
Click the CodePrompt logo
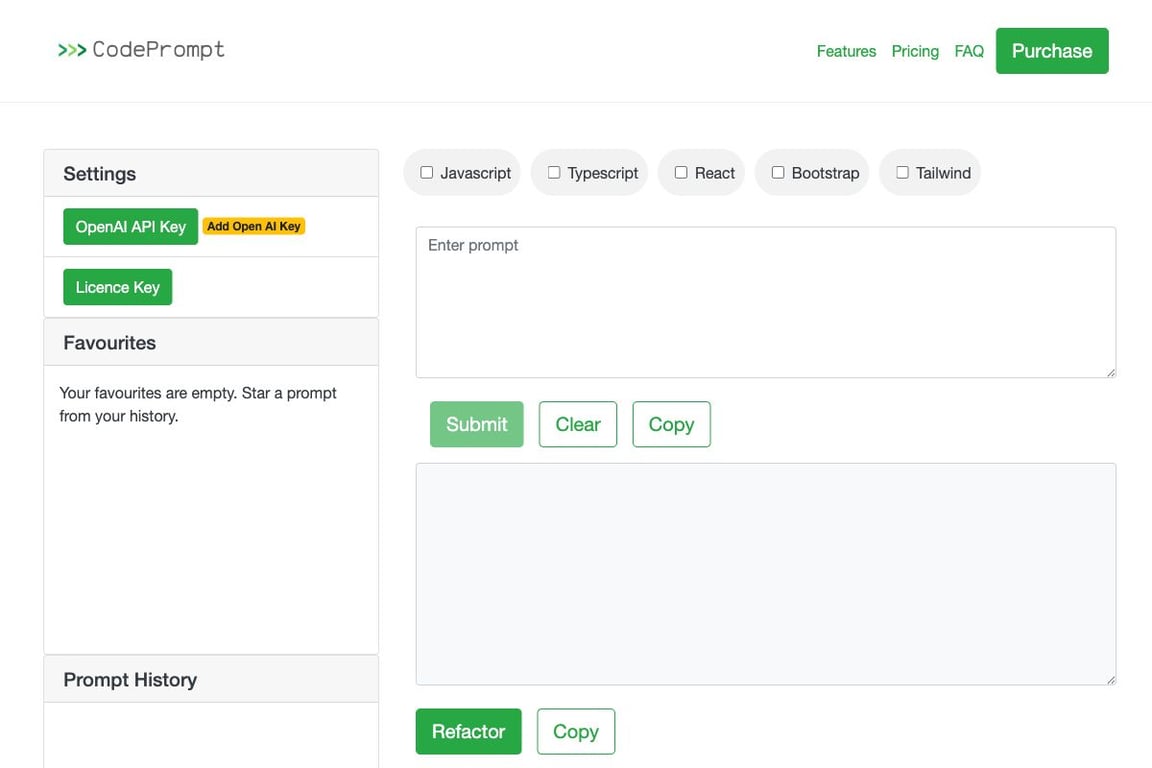point(141,50)
